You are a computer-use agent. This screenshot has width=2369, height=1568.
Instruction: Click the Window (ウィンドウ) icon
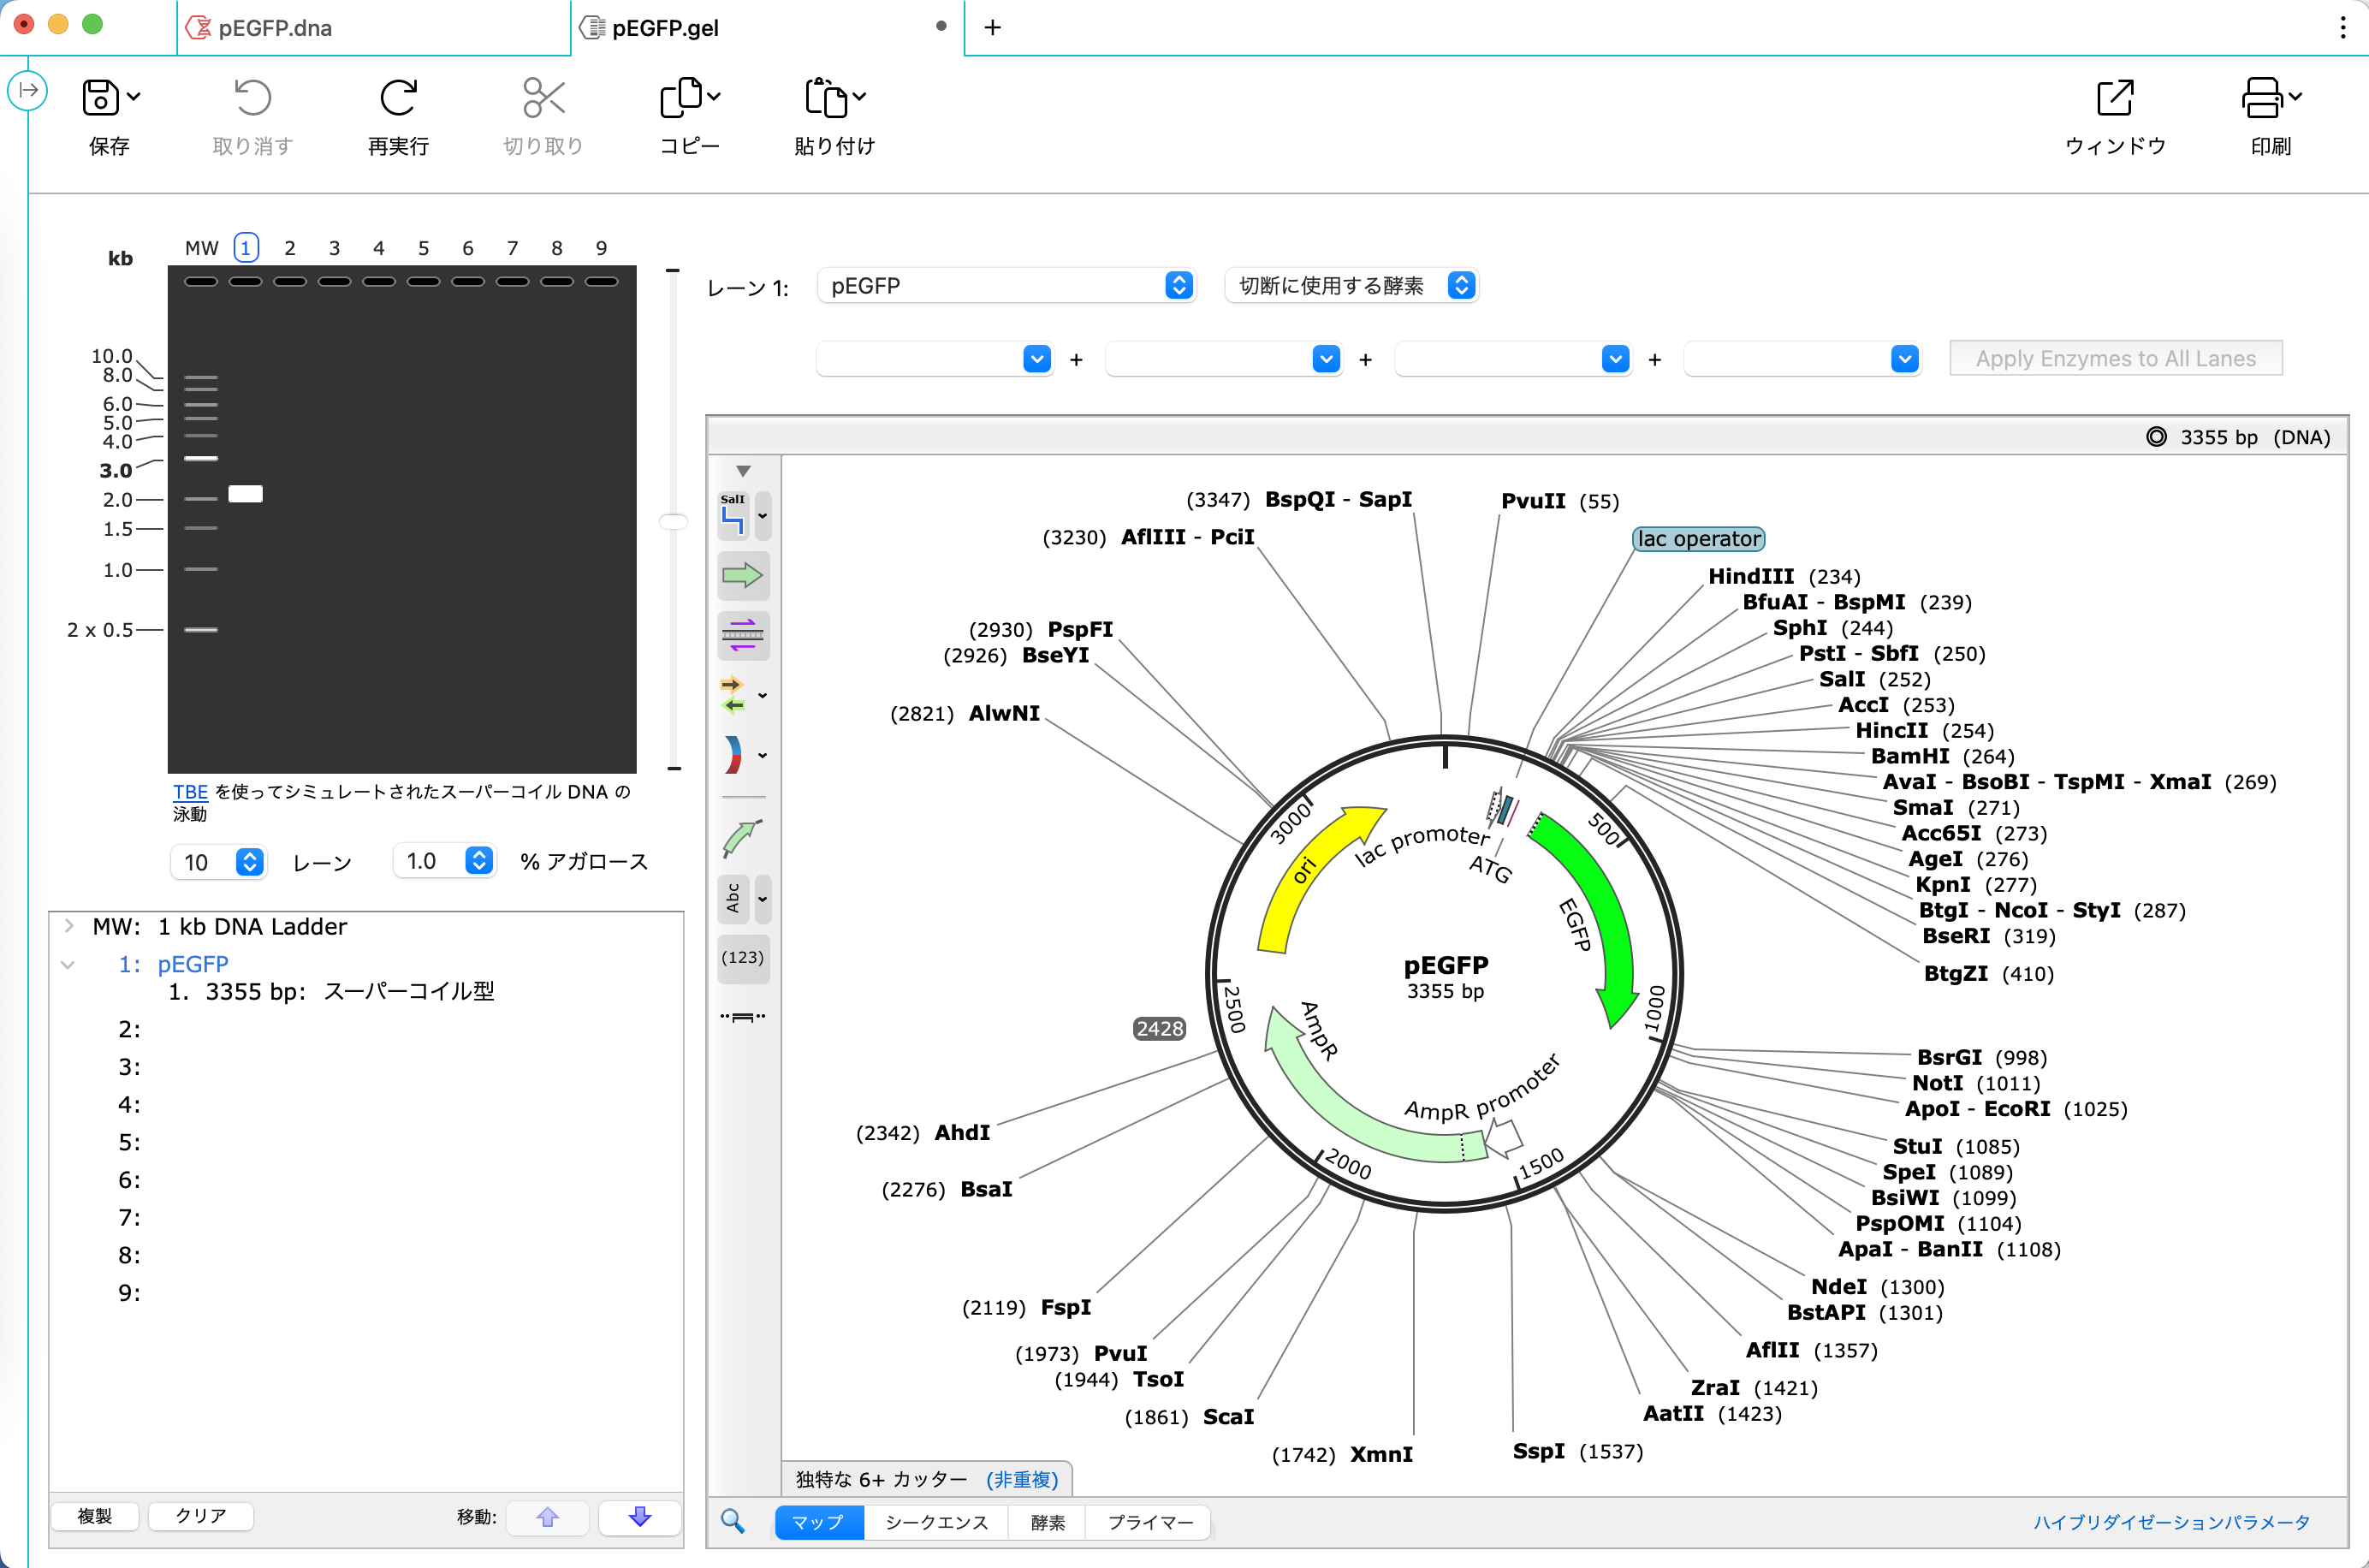2114,98
